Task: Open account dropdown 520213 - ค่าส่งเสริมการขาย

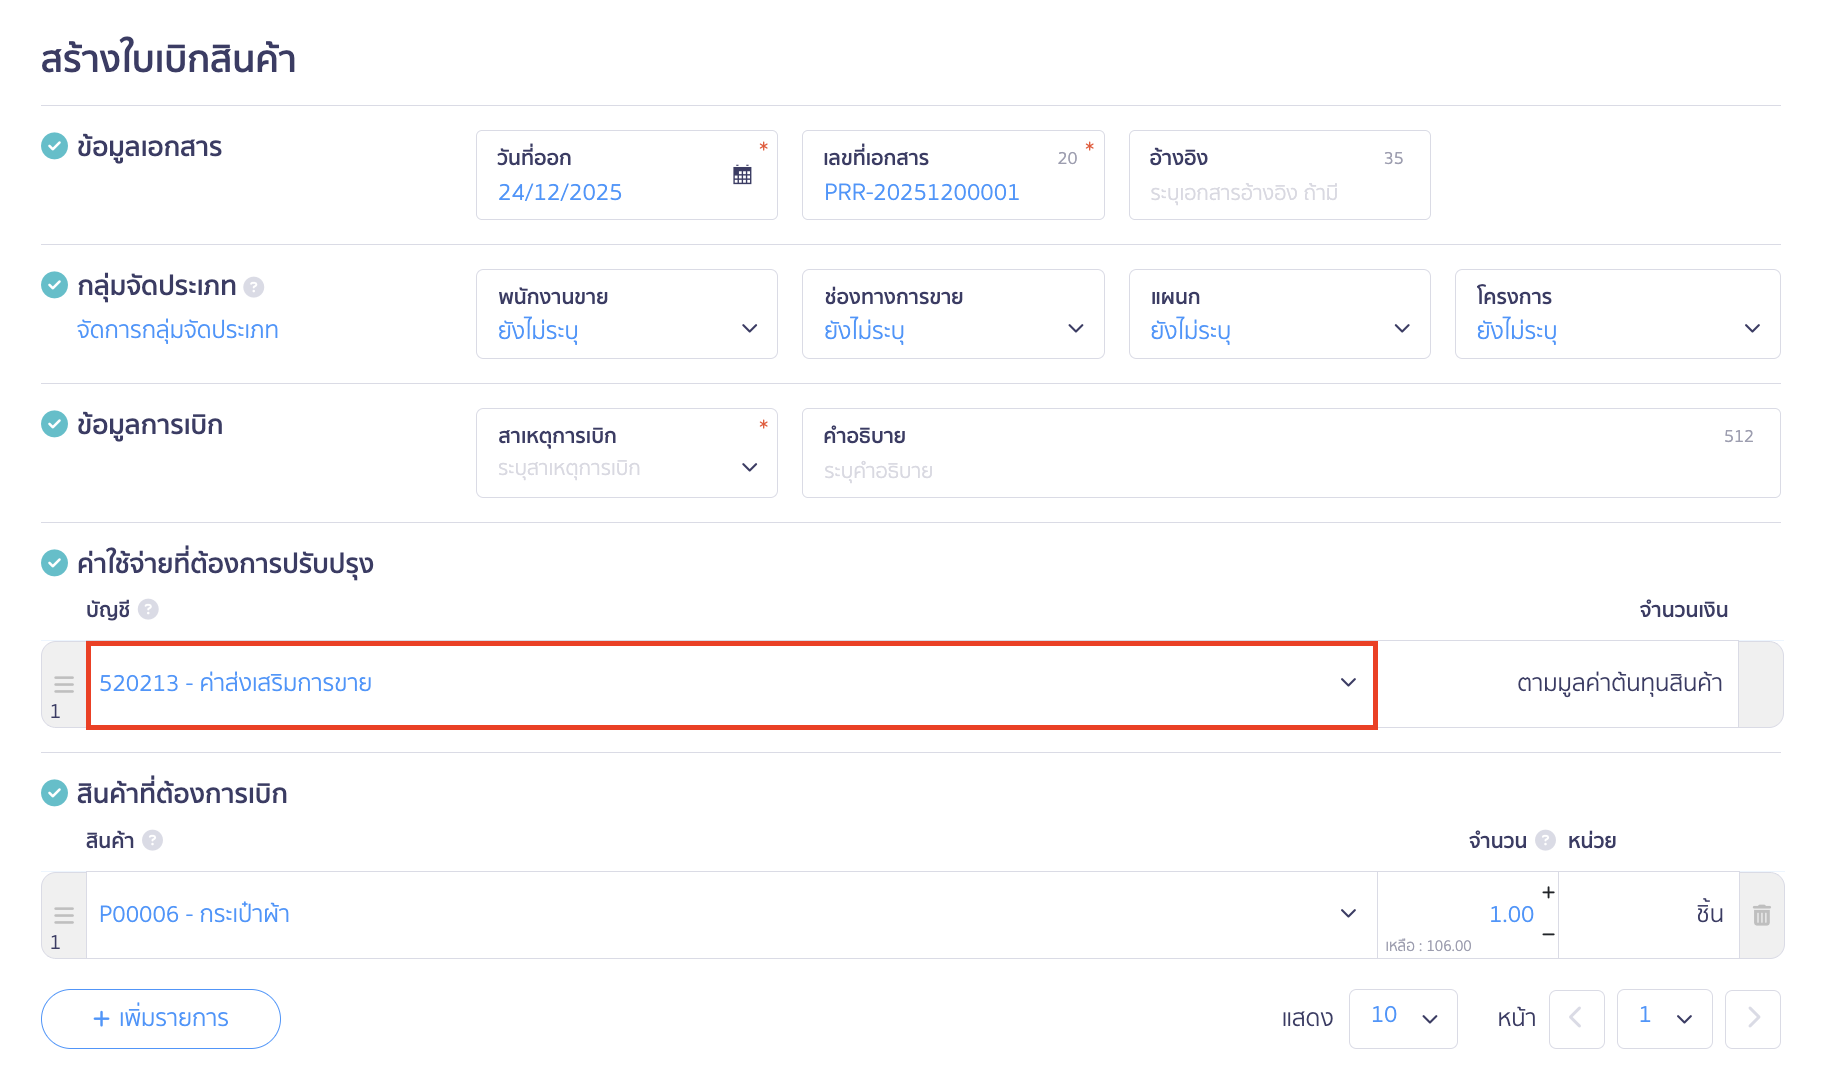Action: (731, 684)
